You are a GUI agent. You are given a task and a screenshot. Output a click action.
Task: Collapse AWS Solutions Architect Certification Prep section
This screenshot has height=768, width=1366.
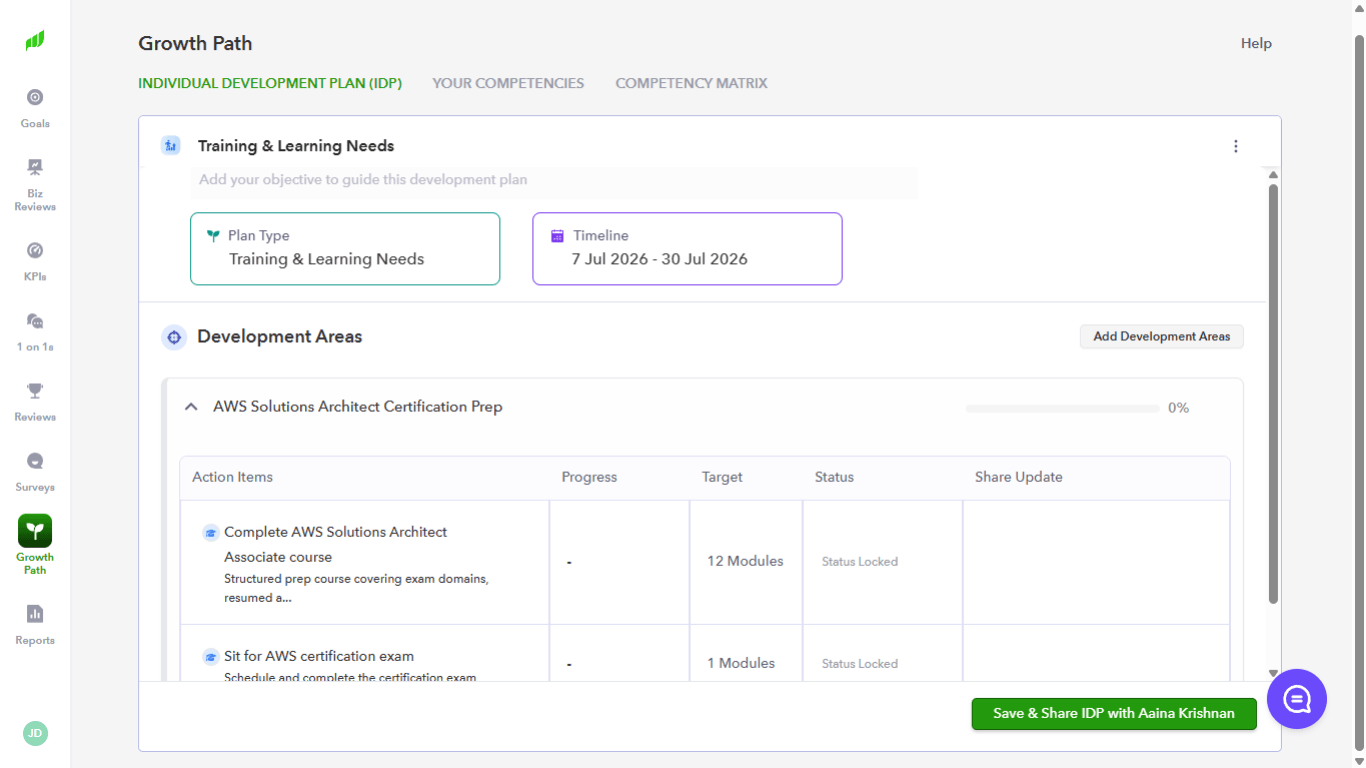point(191,407)
